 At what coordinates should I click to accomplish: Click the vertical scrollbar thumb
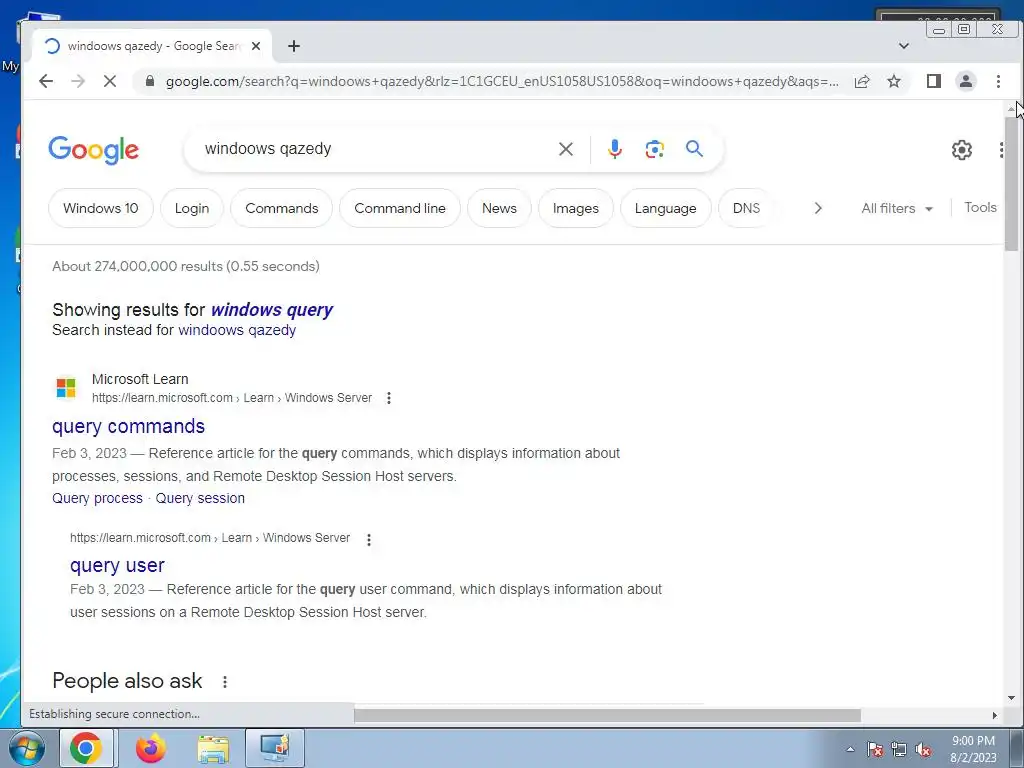1011,184
